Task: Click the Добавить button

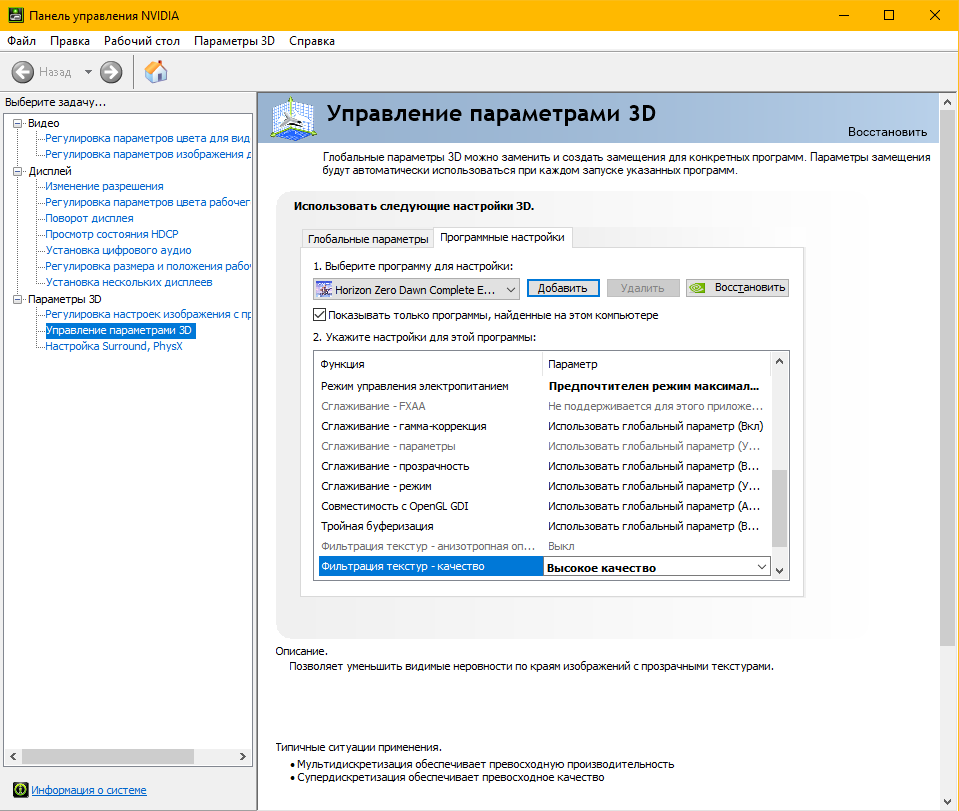Action: 563,288
